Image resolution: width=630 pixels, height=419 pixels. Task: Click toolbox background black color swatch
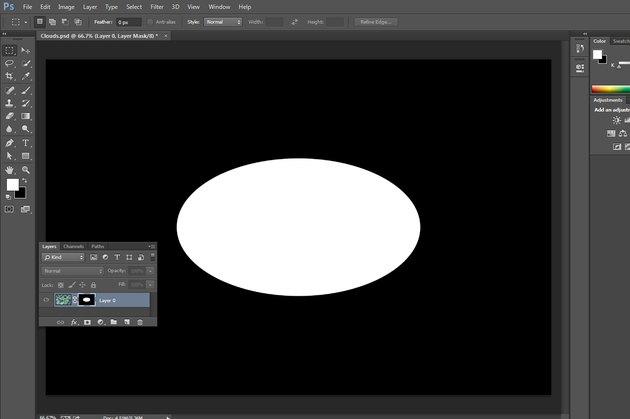point(22,195)
